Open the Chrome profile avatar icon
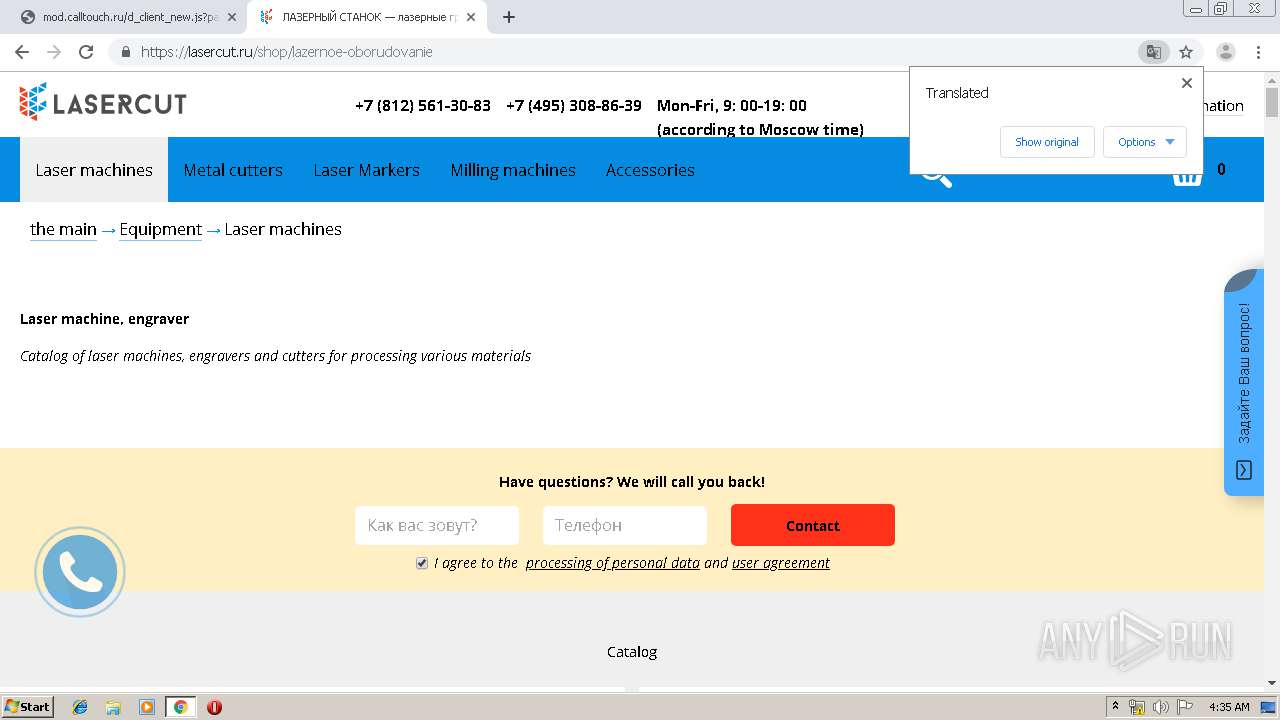Viewport: 1280px width, 720px height. click(x=1225, y=52)
